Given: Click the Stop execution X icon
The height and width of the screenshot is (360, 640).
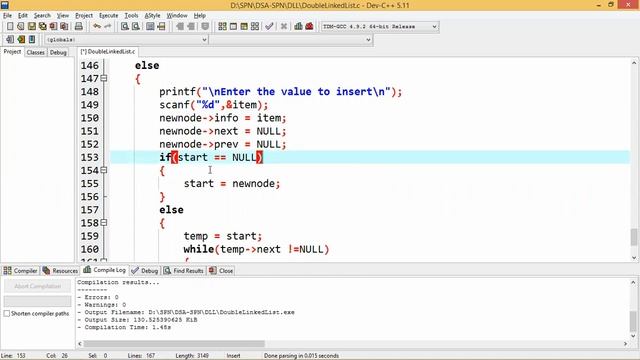Looking at the screenshot, I should coord(284,27).
